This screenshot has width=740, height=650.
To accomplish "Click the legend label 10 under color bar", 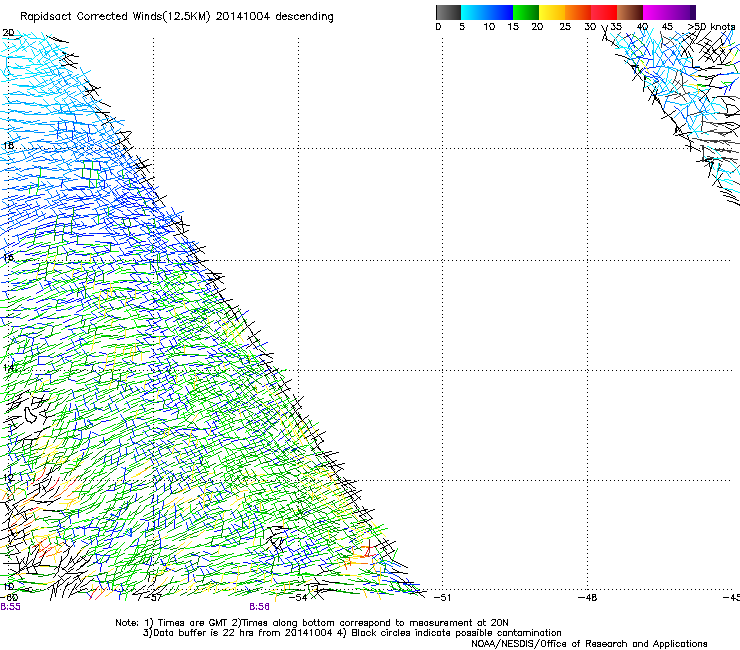I will coord(489,27).
